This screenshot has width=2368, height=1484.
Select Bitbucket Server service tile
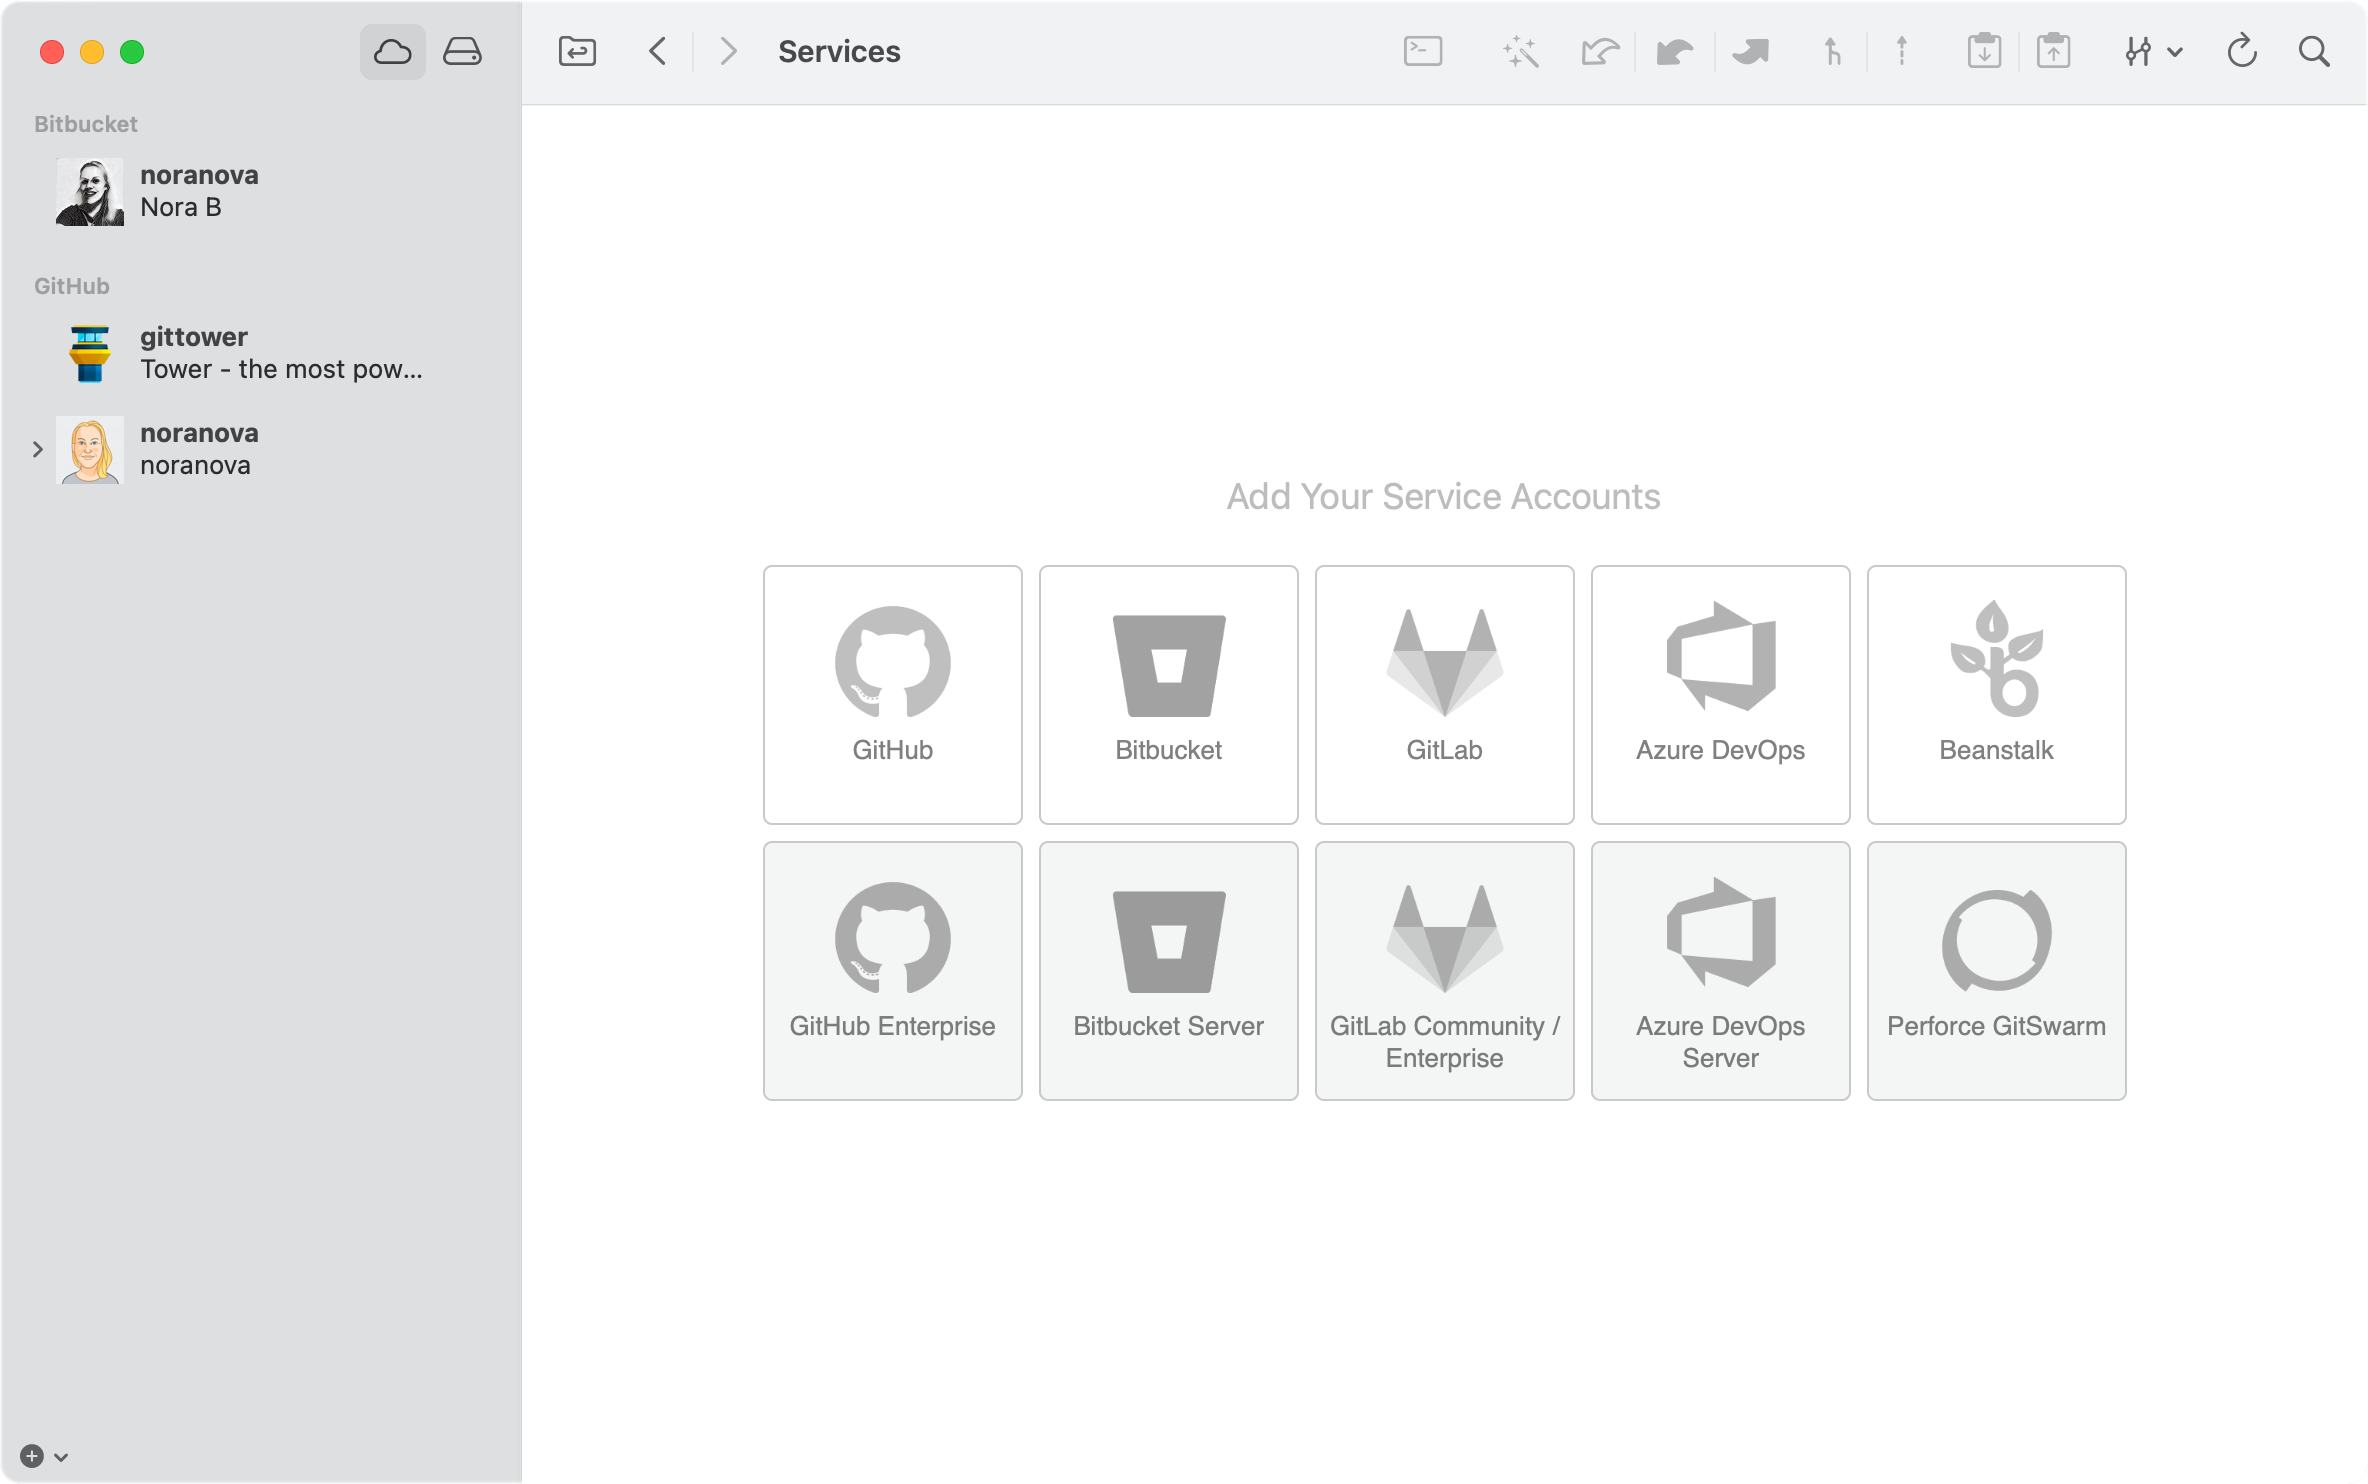pos(1168,970)
